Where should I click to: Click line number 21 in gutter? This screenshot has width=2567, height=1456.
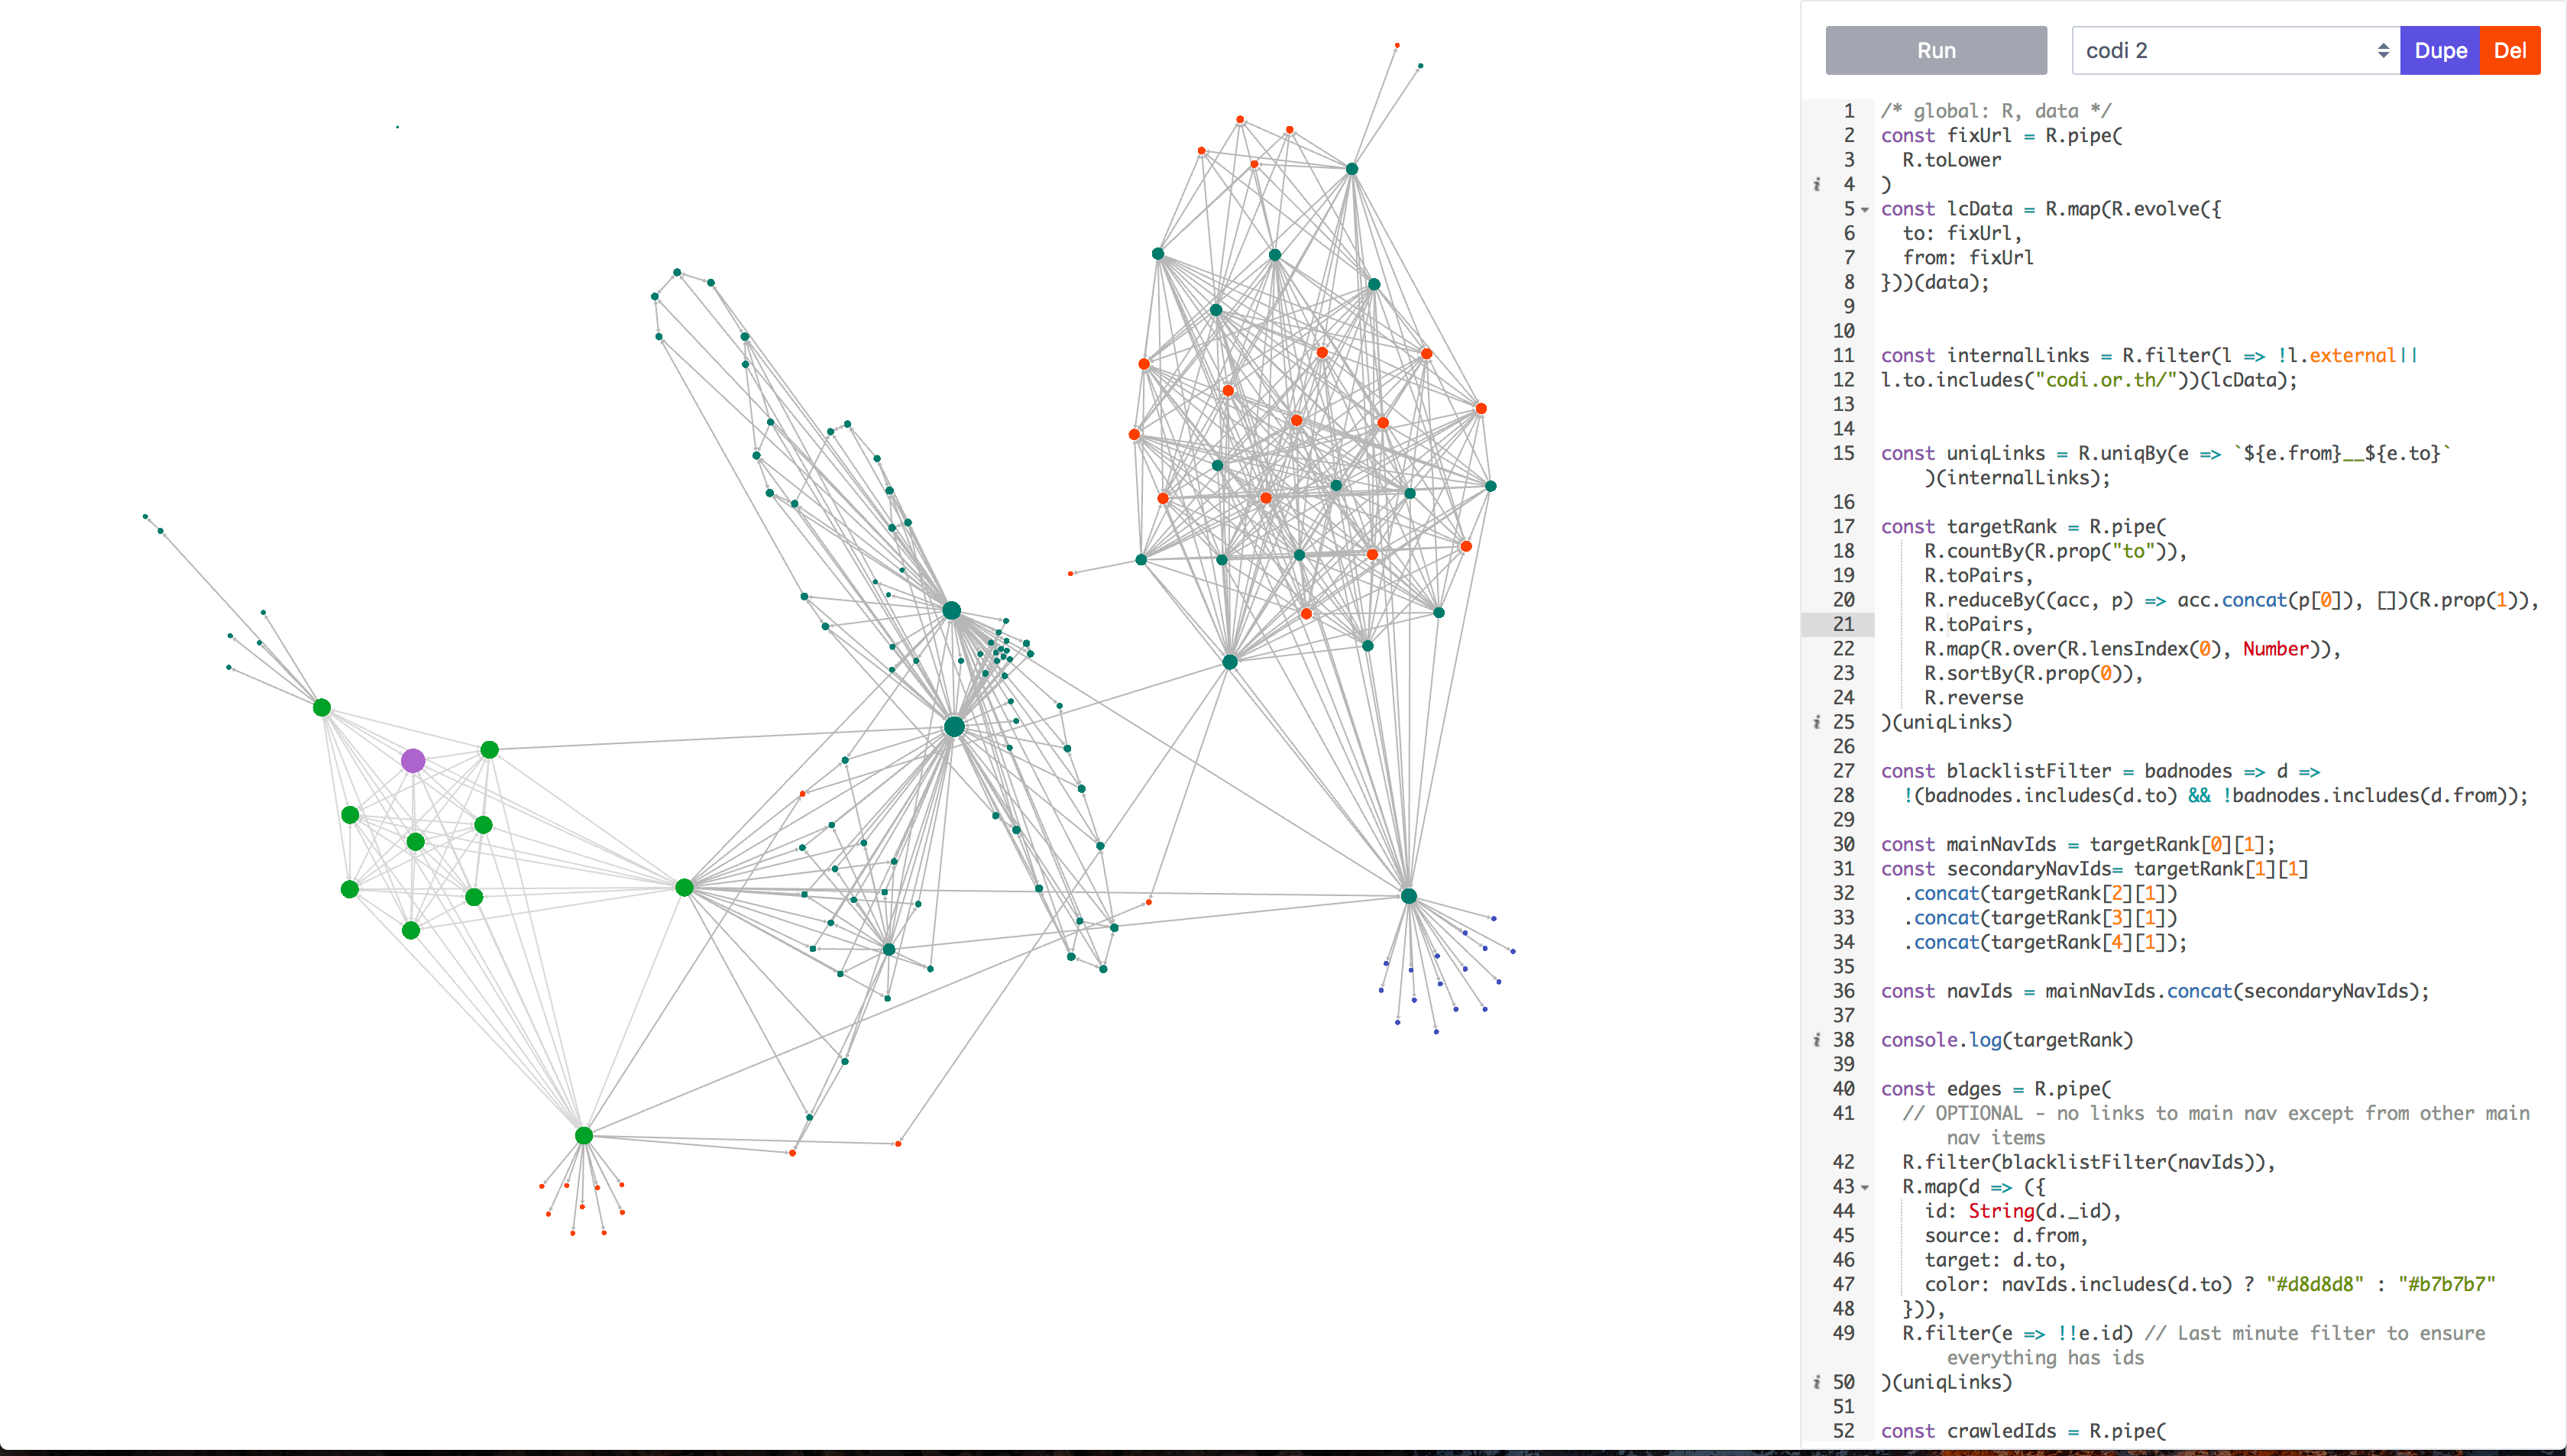coord(1843,624)
